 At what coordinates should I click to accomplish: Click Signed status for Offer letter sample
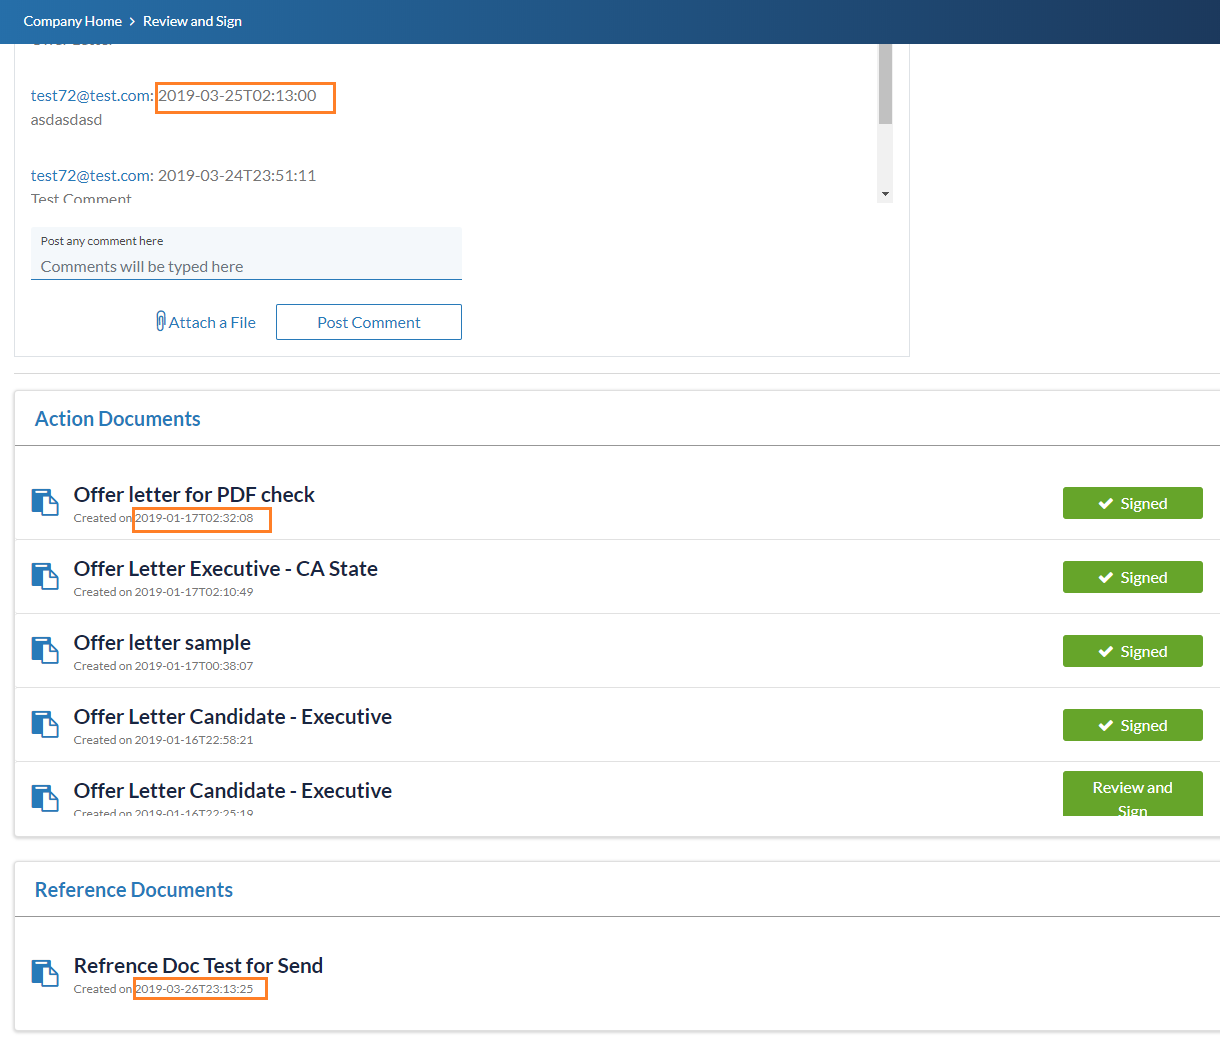[1132, 651]
